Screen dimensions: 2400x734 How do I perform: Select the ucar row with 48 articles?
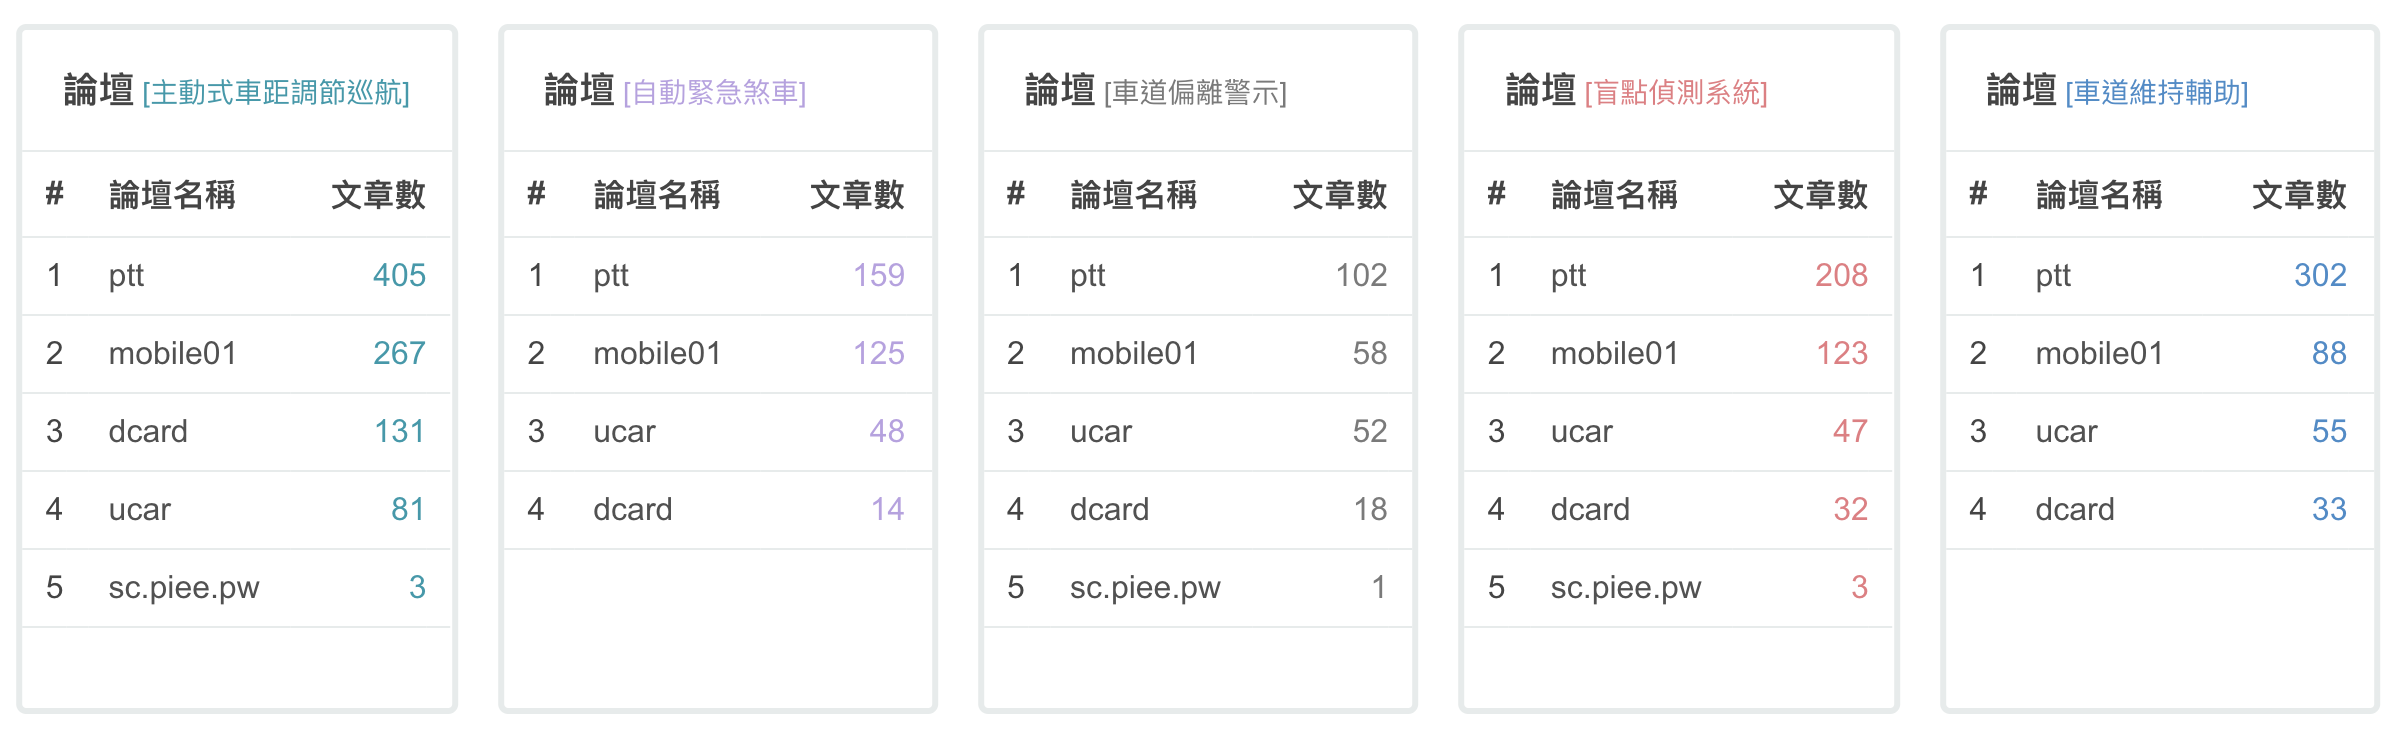pos(718,431)
